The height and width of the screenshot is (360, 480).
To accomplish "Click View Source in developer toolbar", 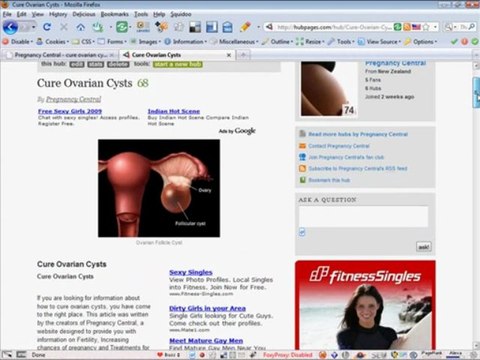I will click(x=379, y=42).
